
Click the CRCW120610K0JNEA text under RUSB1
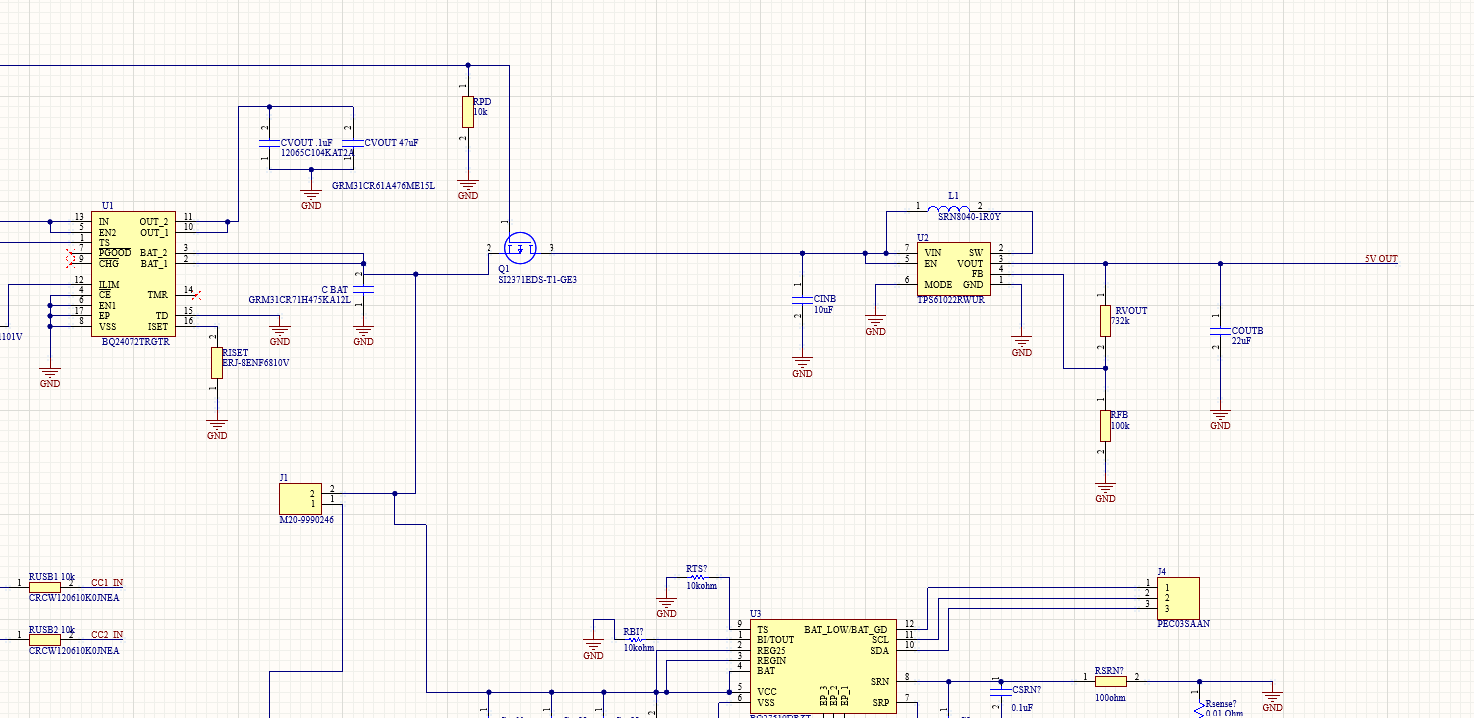coord(74,598)
